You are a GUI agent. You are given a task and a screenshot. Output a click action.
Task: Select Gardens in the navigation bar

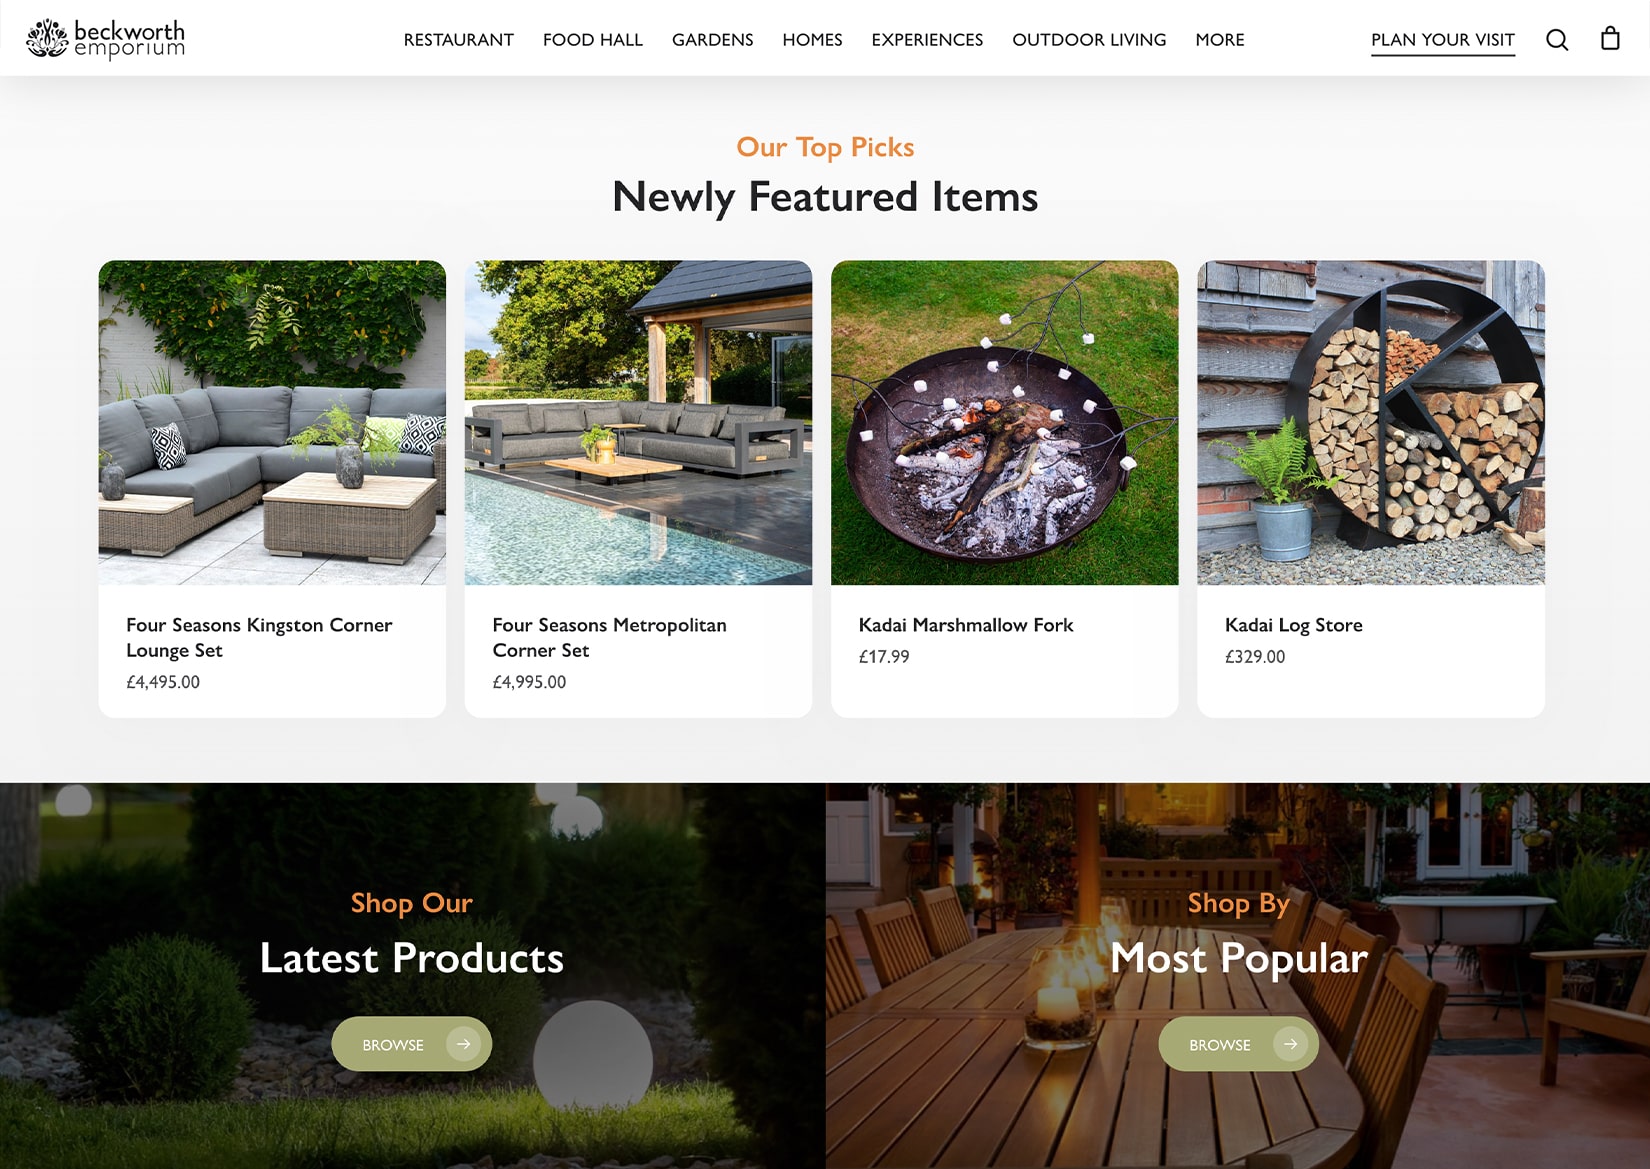[713, 40]
